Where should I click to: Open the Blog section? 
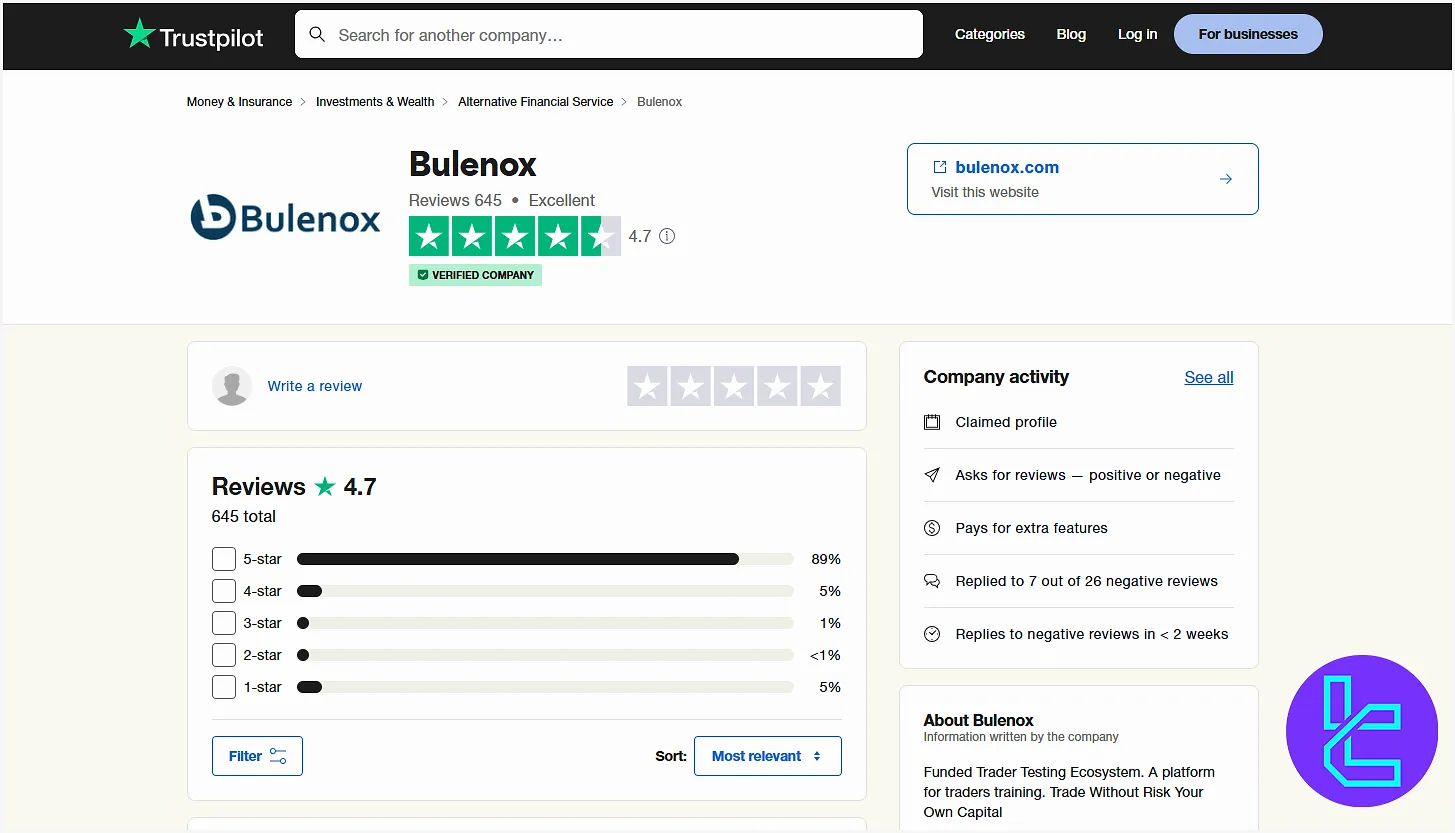pos(1070,34)
